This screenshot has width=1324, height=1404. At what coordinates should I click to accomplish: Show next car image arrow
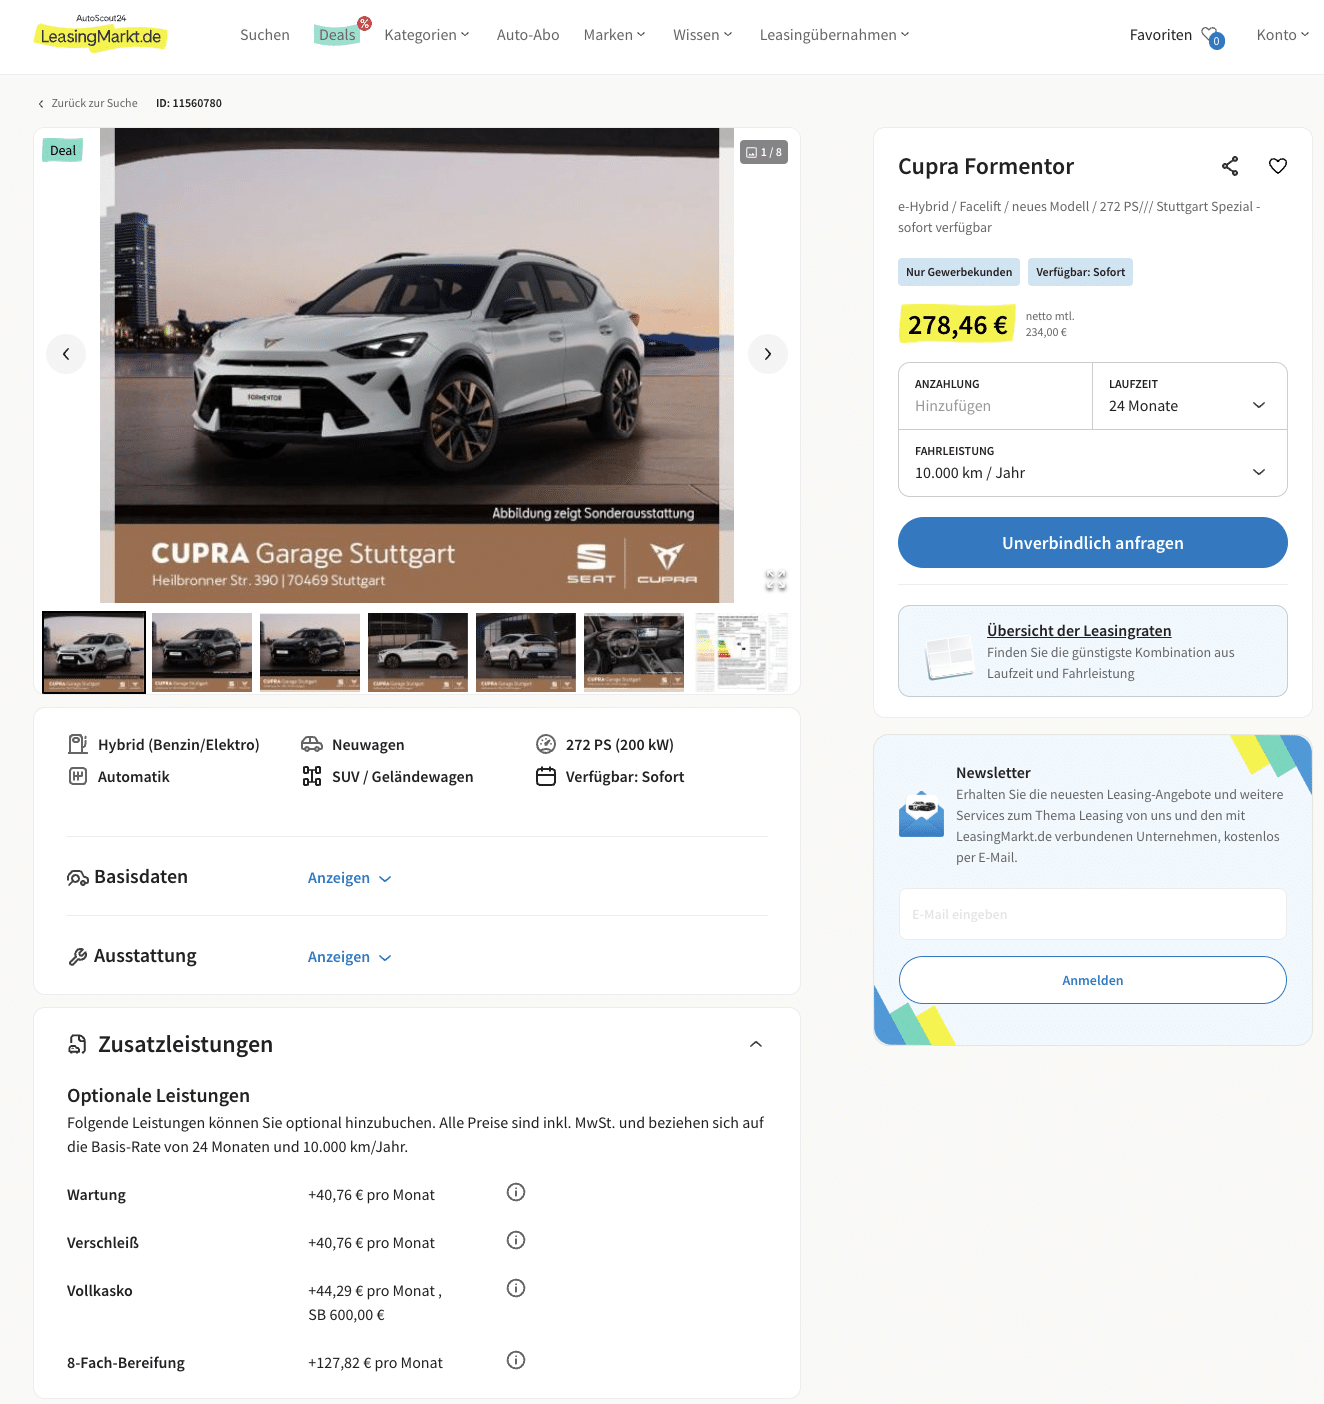(768, 354)
